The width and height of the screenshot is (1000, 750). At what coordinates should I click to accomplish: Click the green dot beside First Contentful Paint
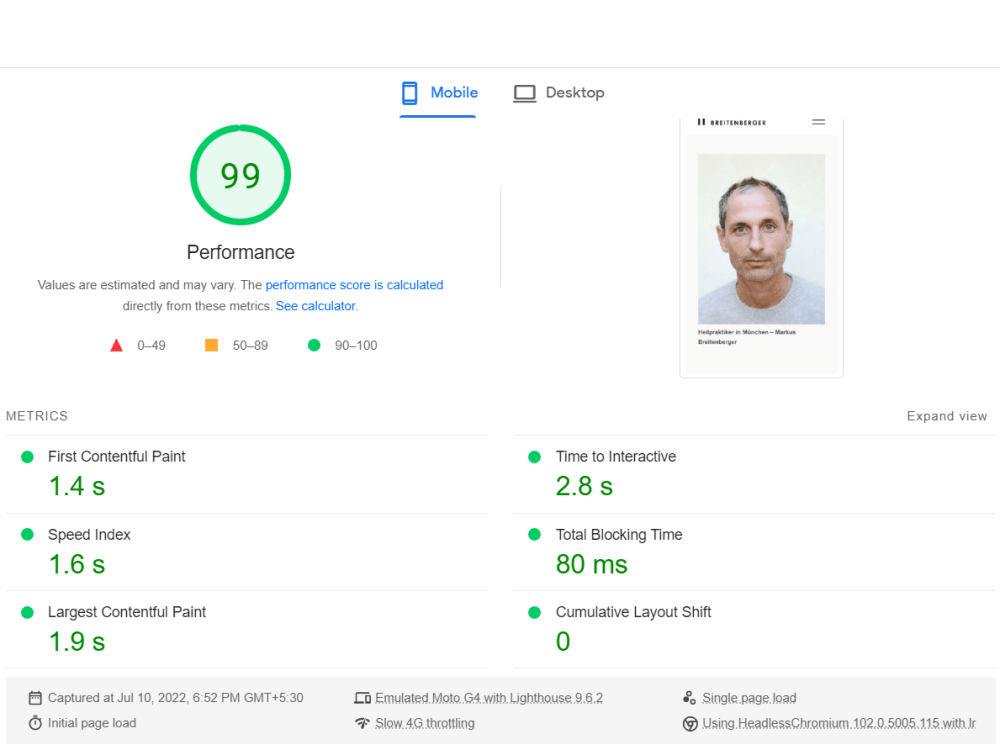pyautogui.click(x=27, y=457)
